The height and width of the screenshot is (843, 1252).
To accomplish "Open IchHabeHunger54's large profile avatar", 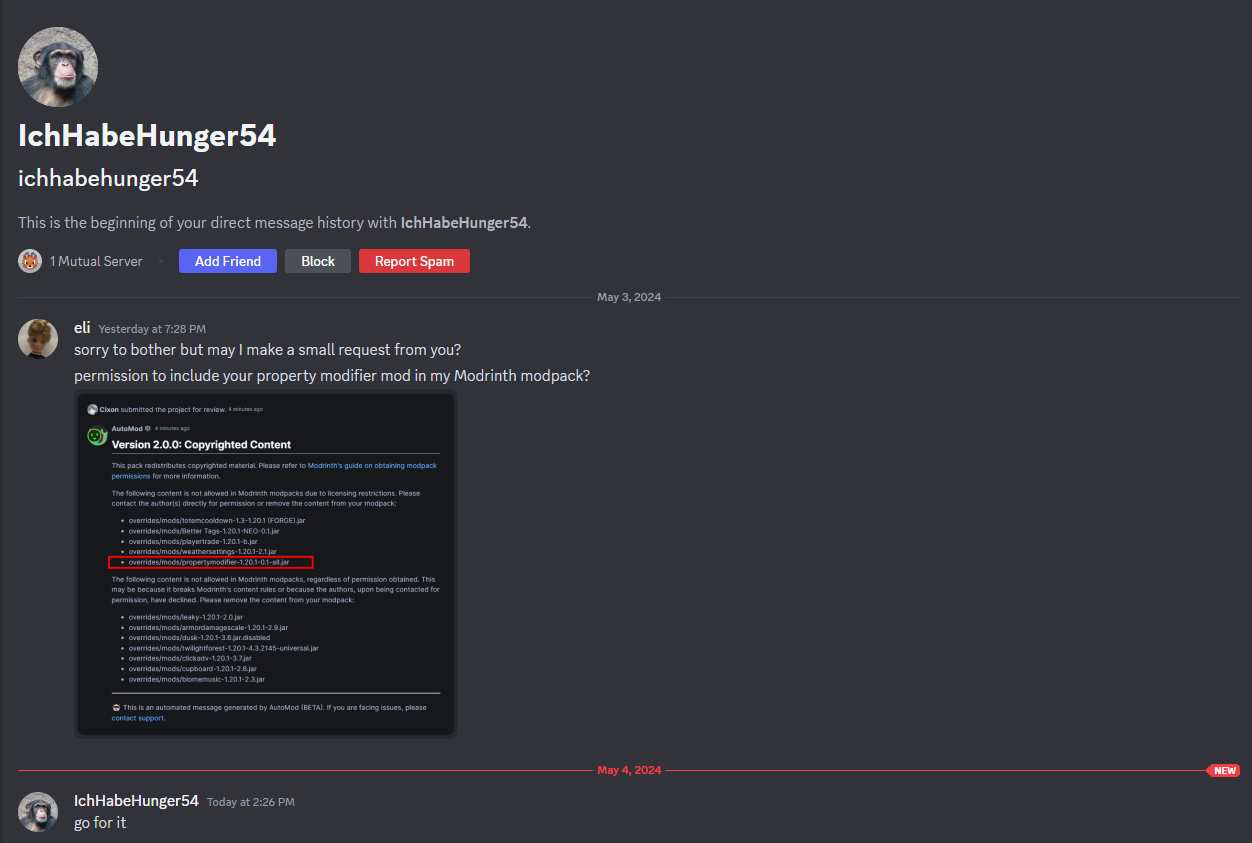I will pos(58,67).
